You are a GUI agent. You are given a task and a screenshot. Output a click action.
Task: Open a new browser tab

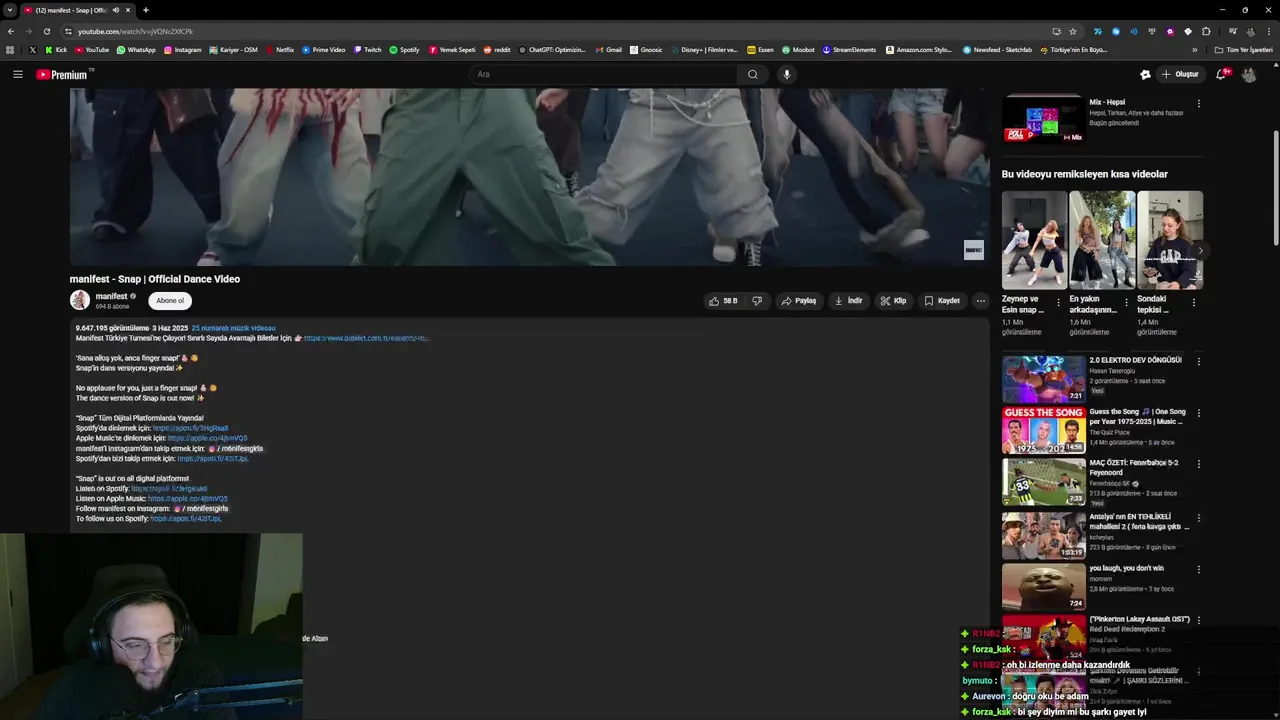(145, 10)
